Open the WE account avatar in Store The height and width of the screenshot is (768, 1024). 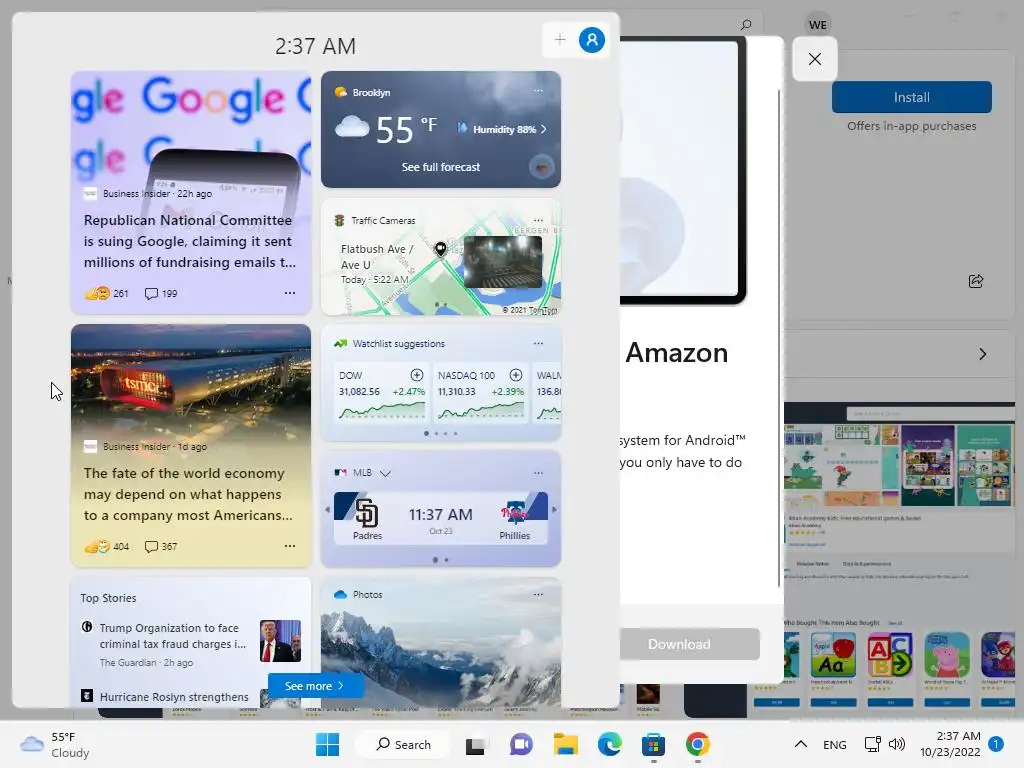pos(818,25)
